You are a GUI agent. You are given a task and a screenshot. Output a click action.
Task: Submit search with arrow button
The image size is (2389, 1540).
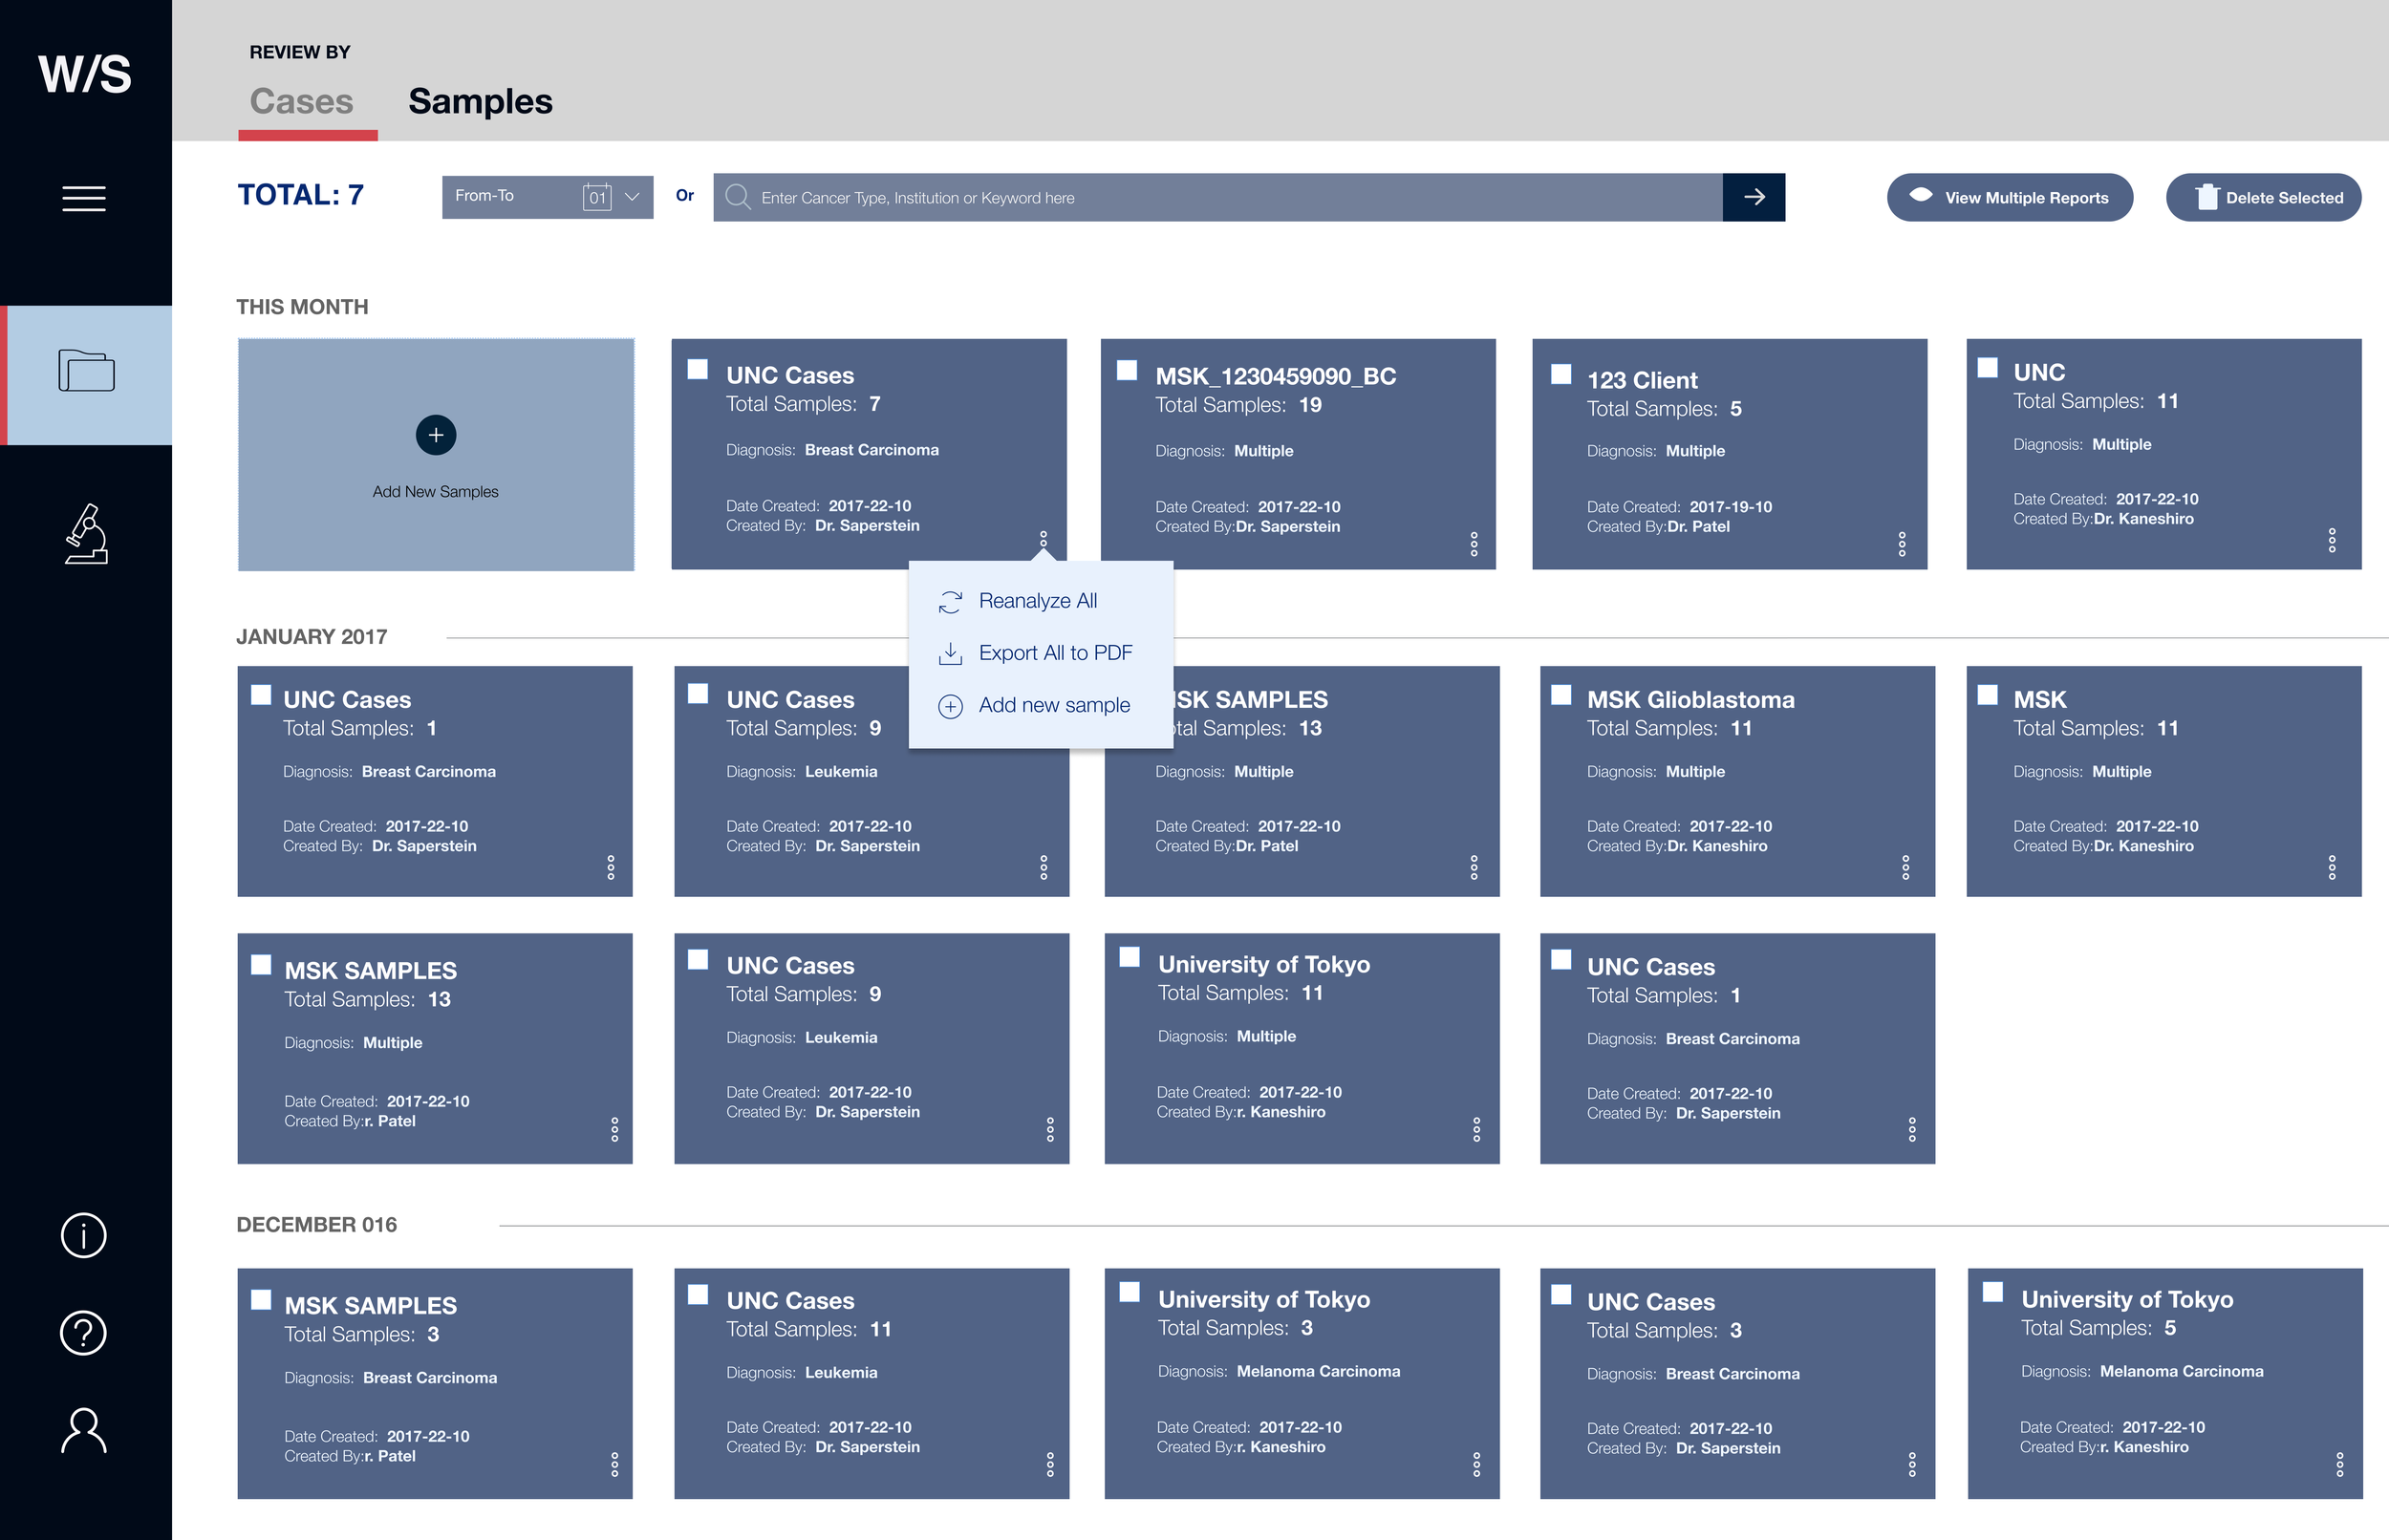tap(1753, 197)
